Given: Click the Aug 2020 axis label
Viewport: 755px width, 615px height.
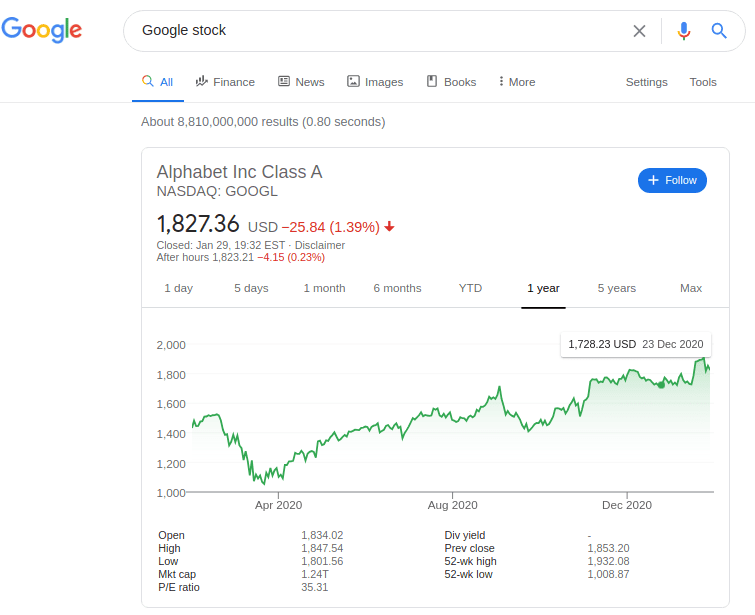Looking at the screenshot, I should pyautogui.click(x=453, y=505).
